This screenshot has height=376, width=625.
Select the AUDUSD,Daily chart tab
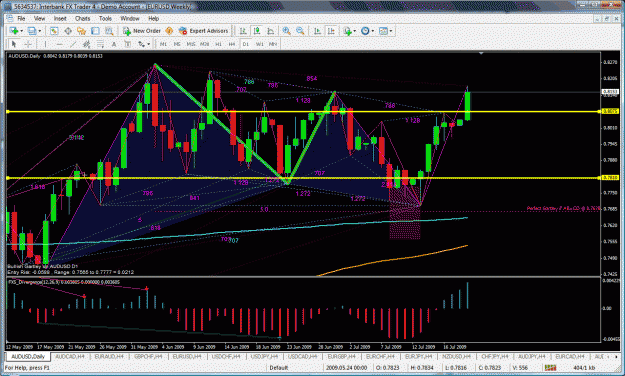point(28,356)
